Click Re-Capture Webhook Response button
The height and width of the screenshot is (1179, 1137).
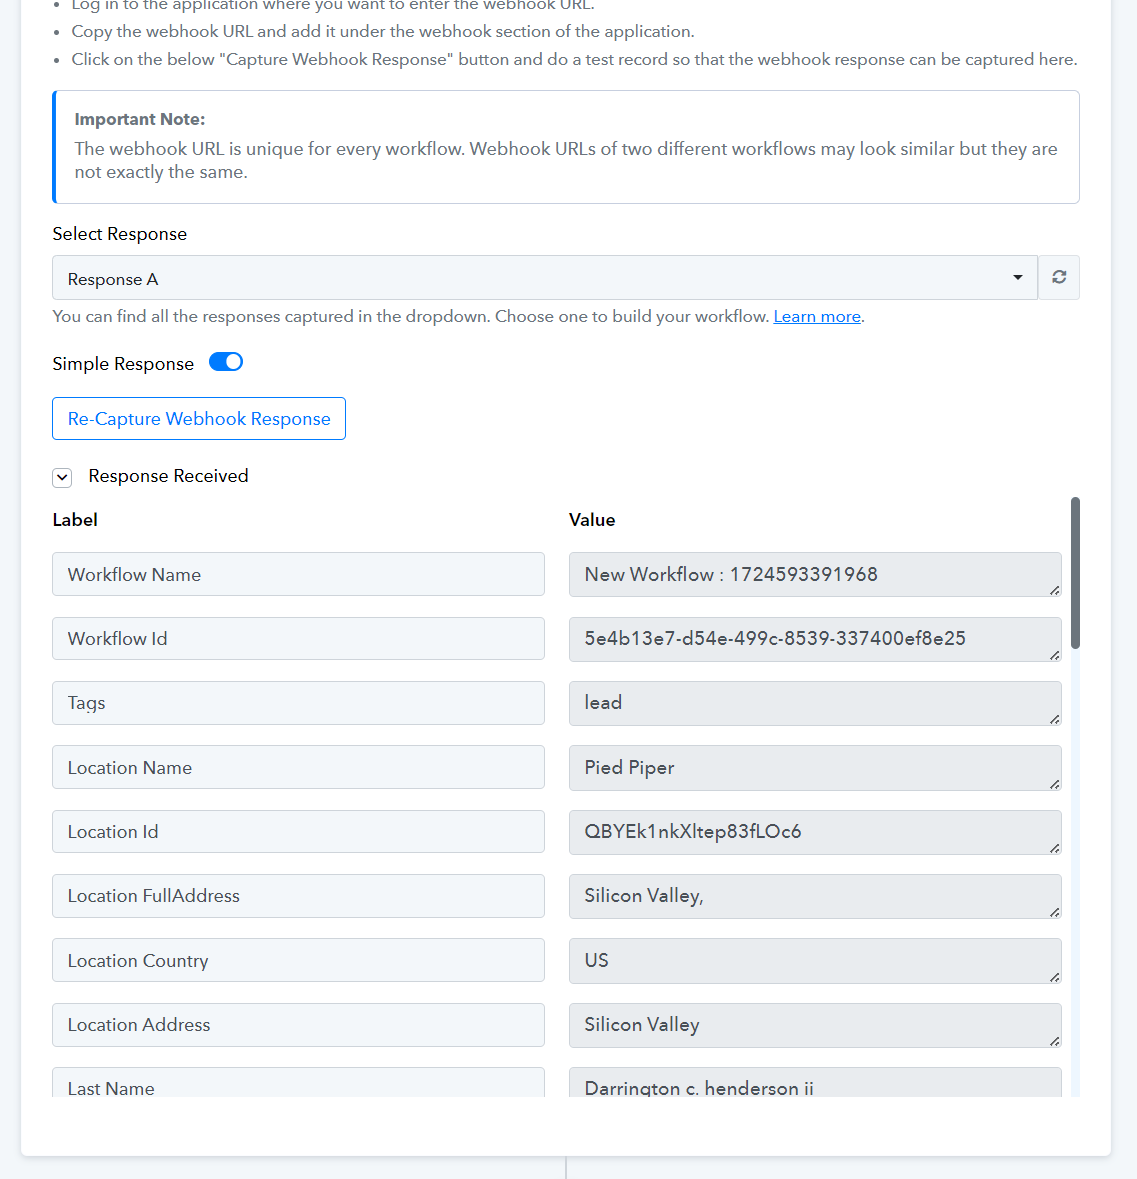tap(199, 419)
